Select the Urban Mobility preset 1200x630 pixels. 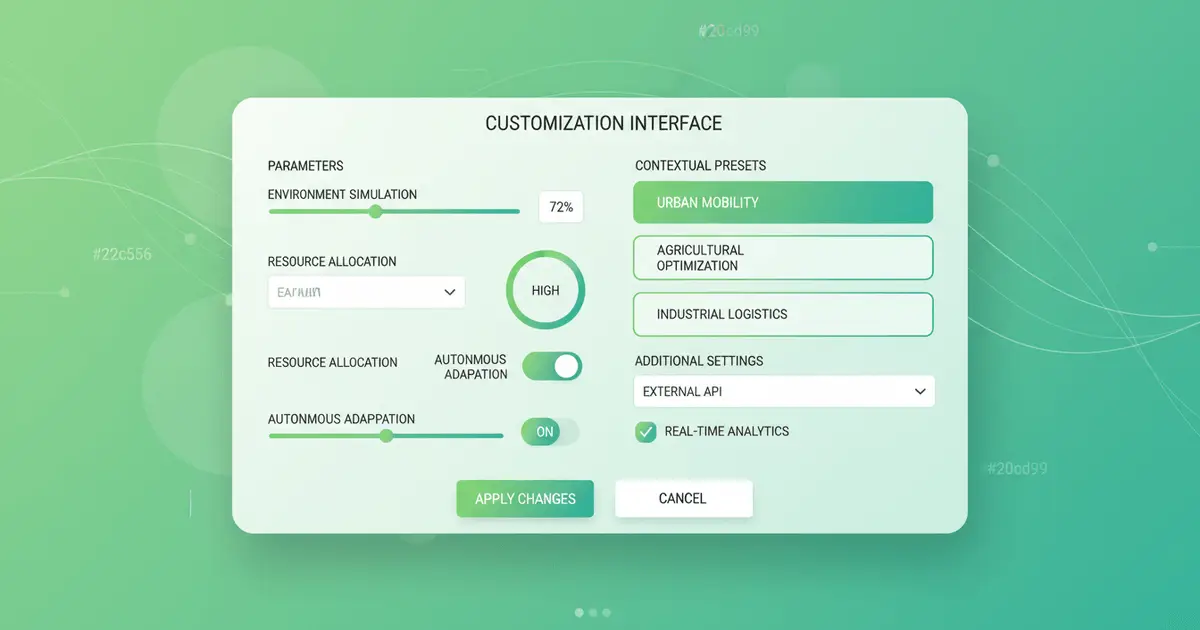click(783, 202)
